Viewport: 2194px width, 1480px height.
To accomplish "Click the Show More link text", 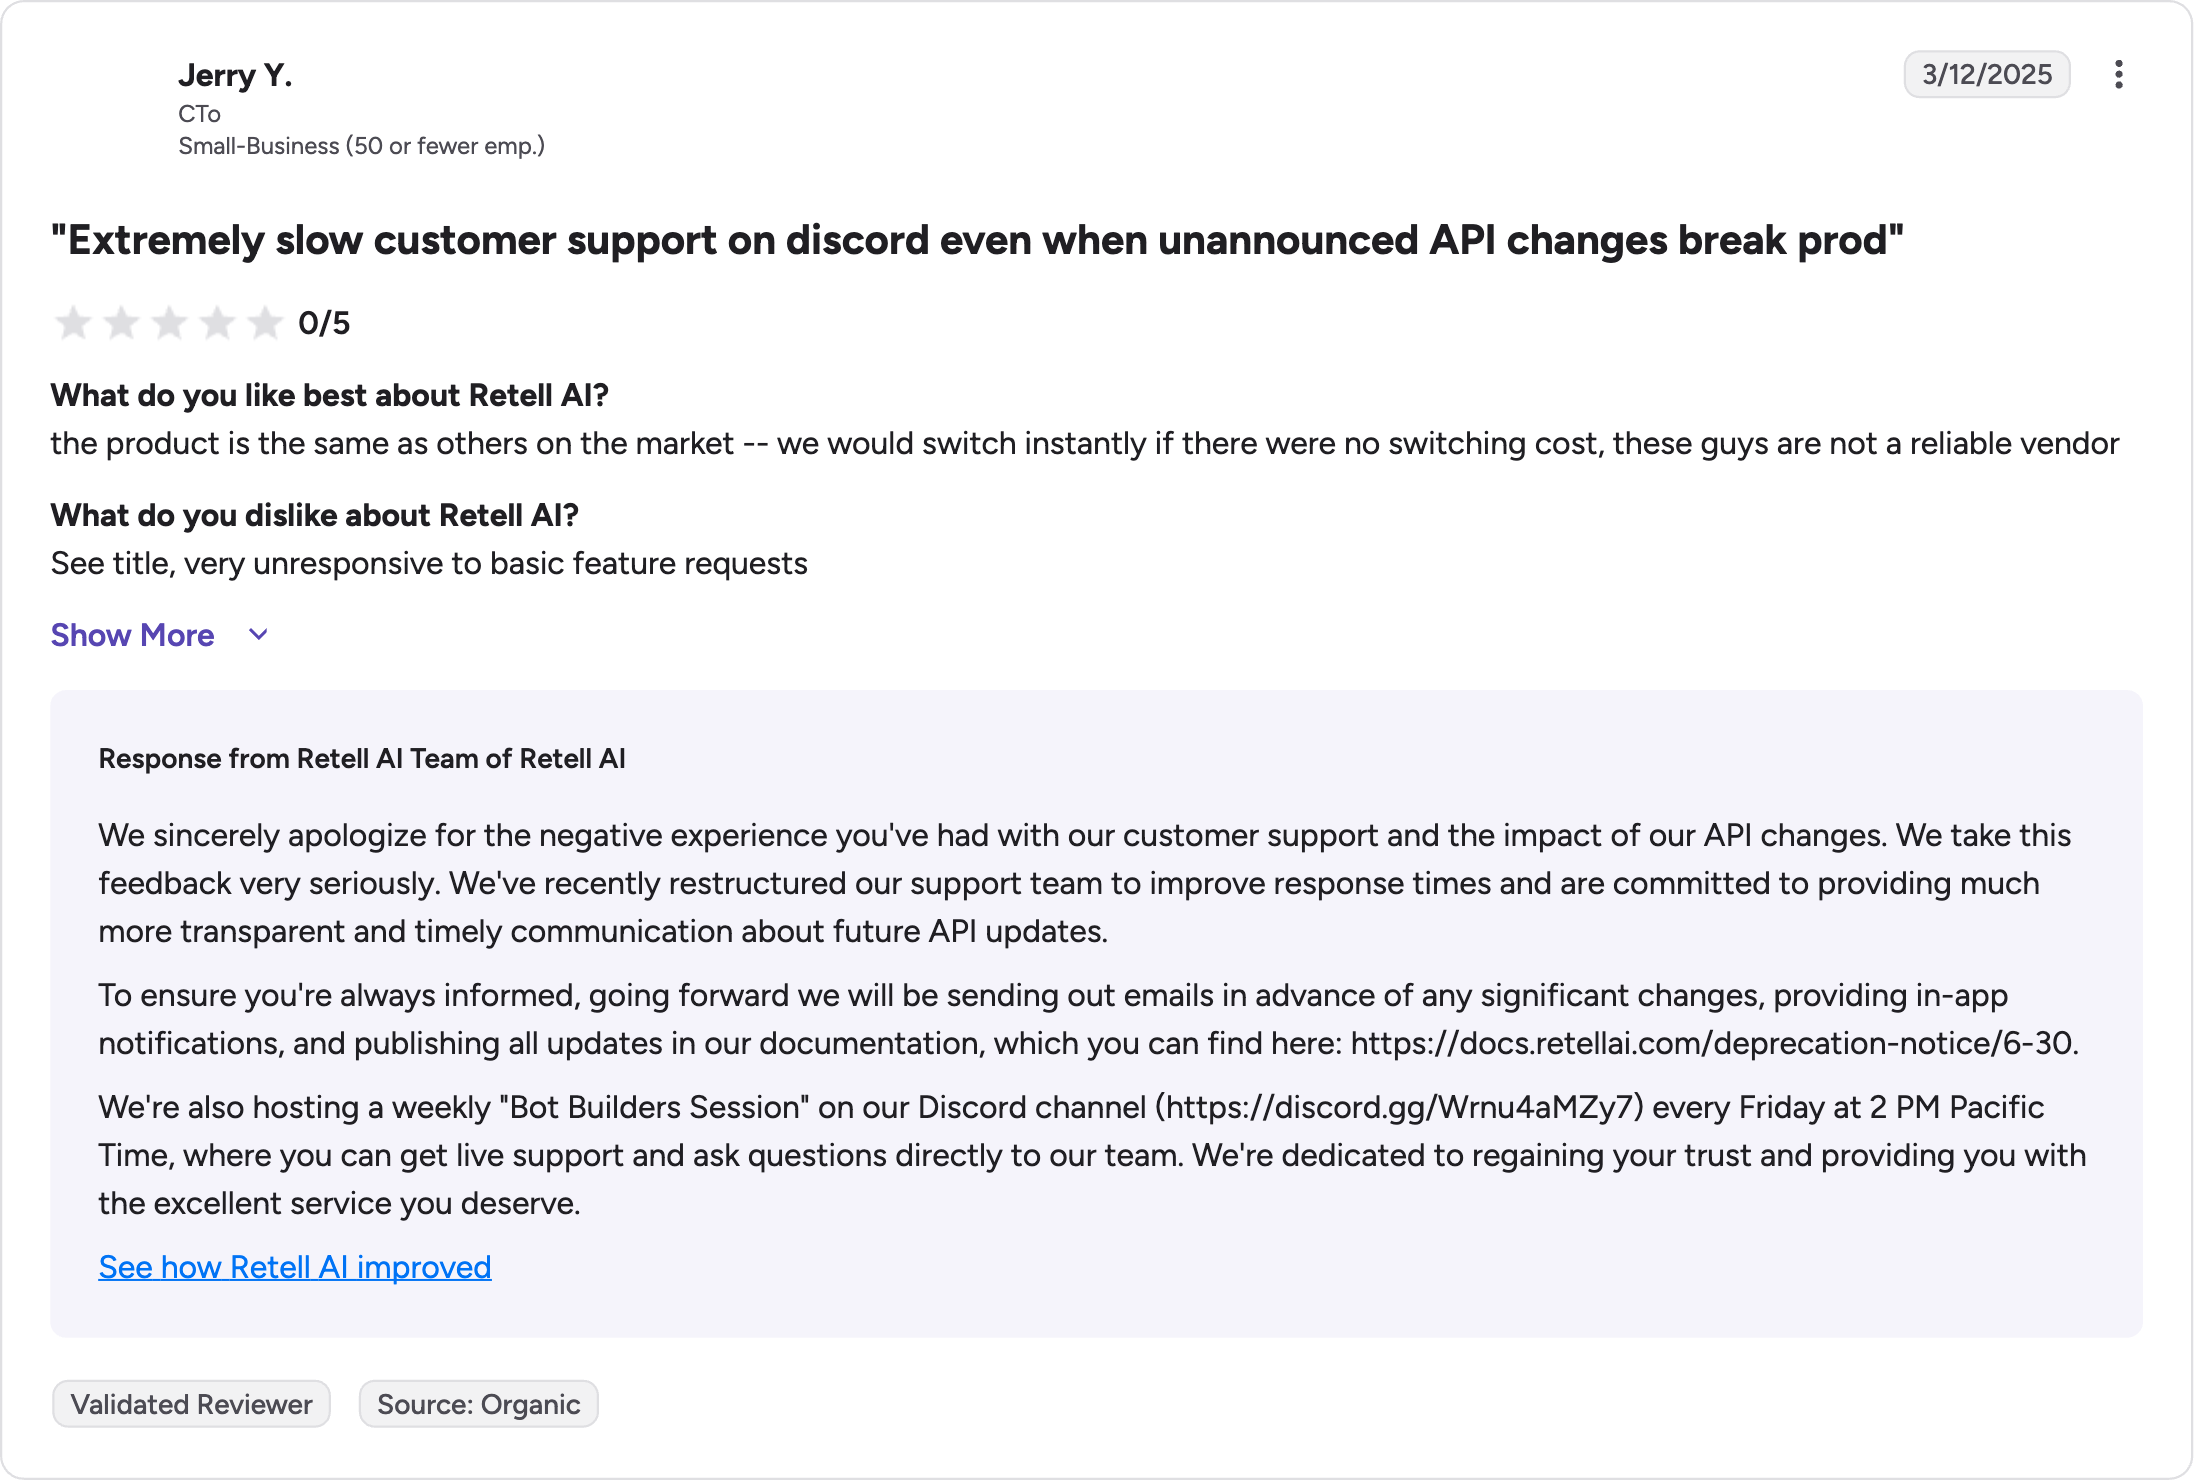I will [x=132, y=635].
